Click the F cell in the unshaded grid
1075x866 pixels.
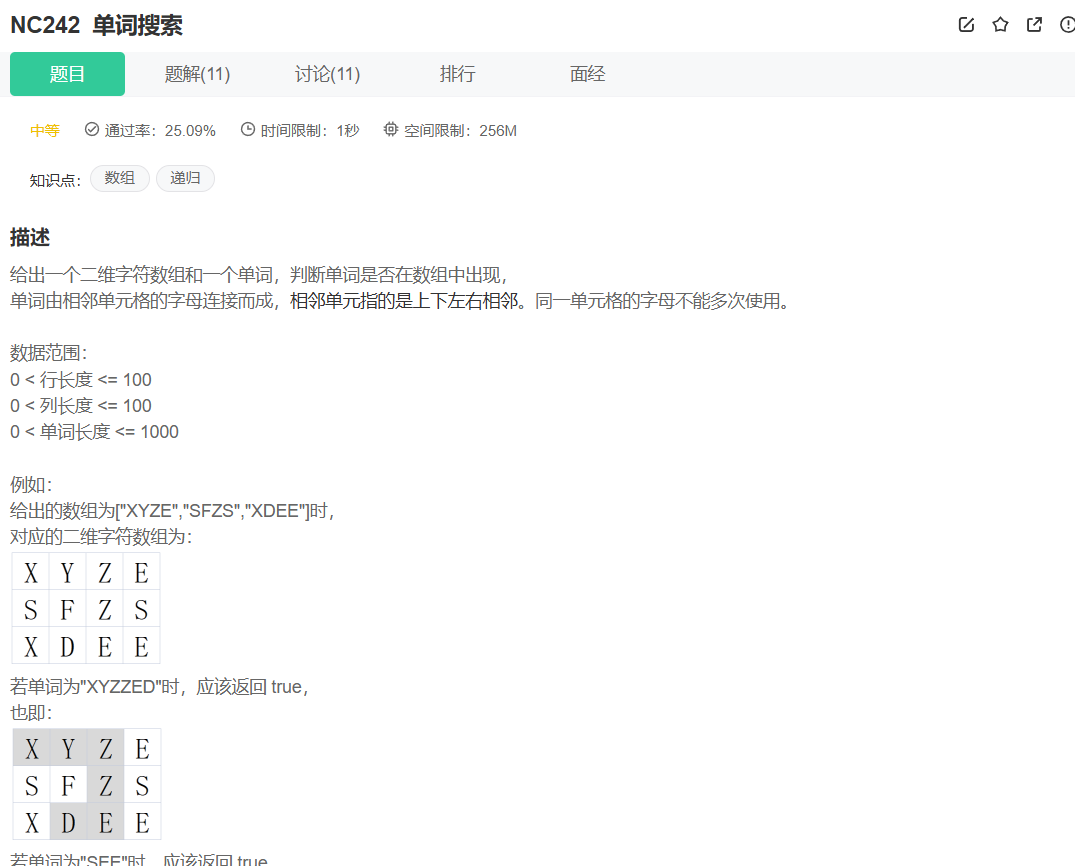coord(67,609)
